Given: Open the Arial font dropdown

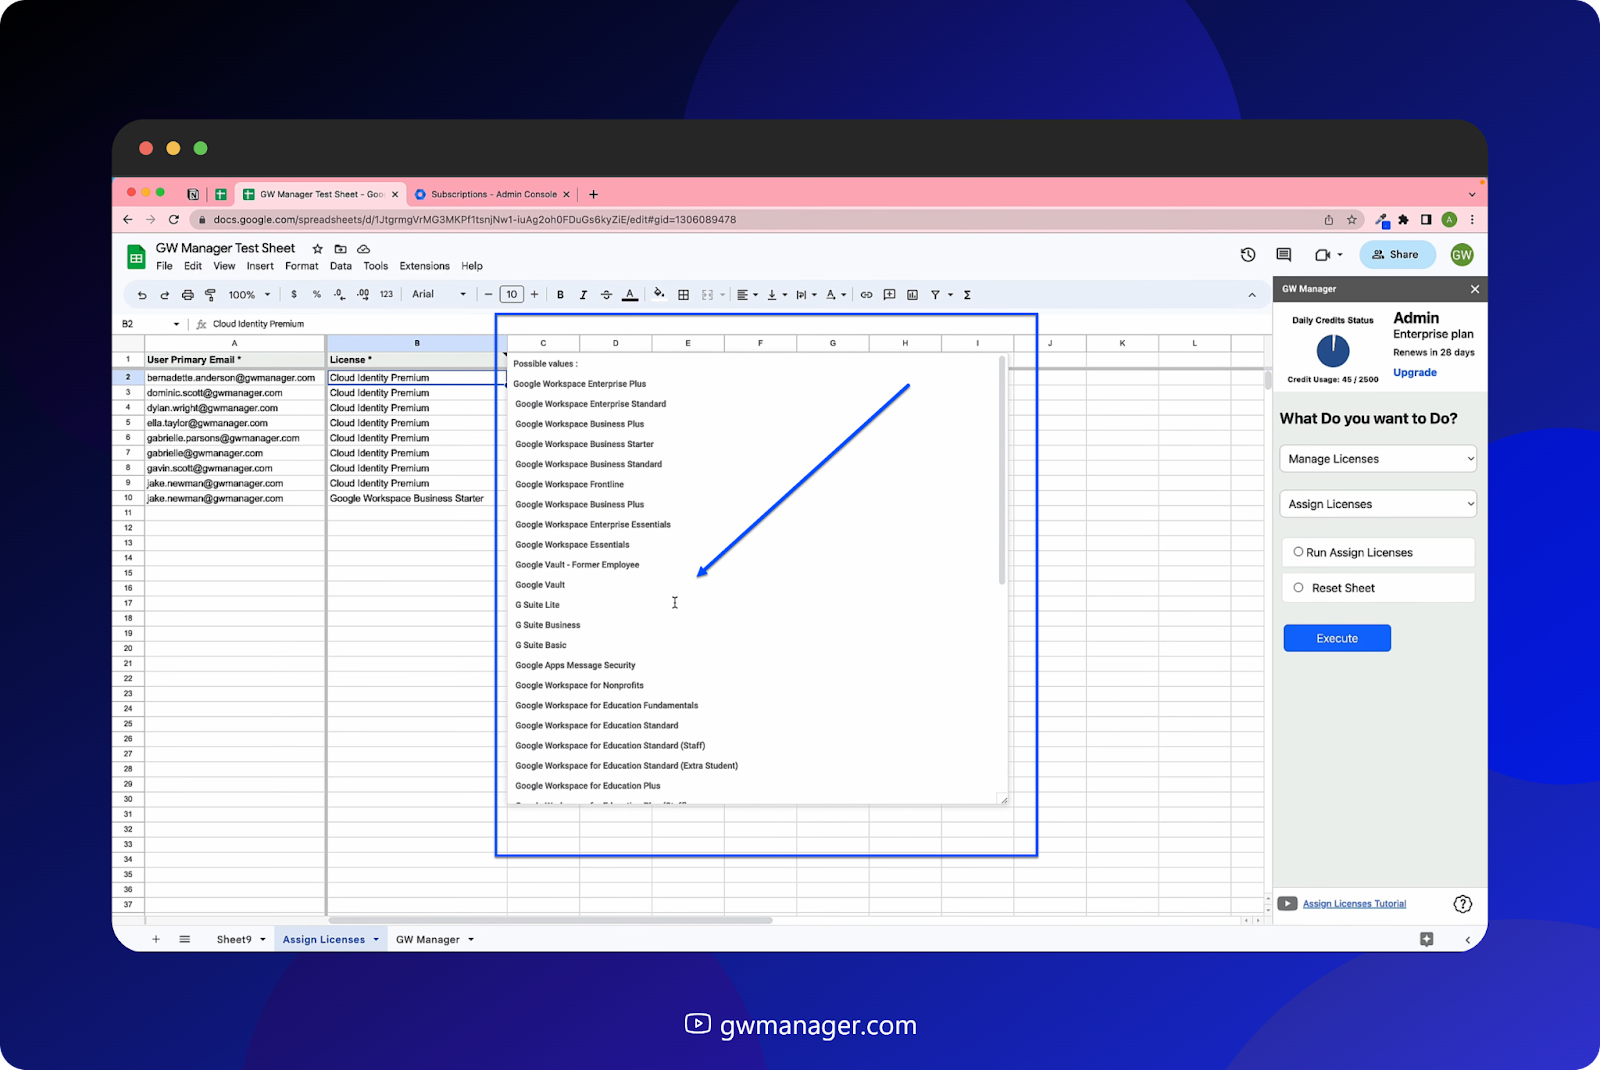Looking at the screenshot, I should [x=439, y=295].
